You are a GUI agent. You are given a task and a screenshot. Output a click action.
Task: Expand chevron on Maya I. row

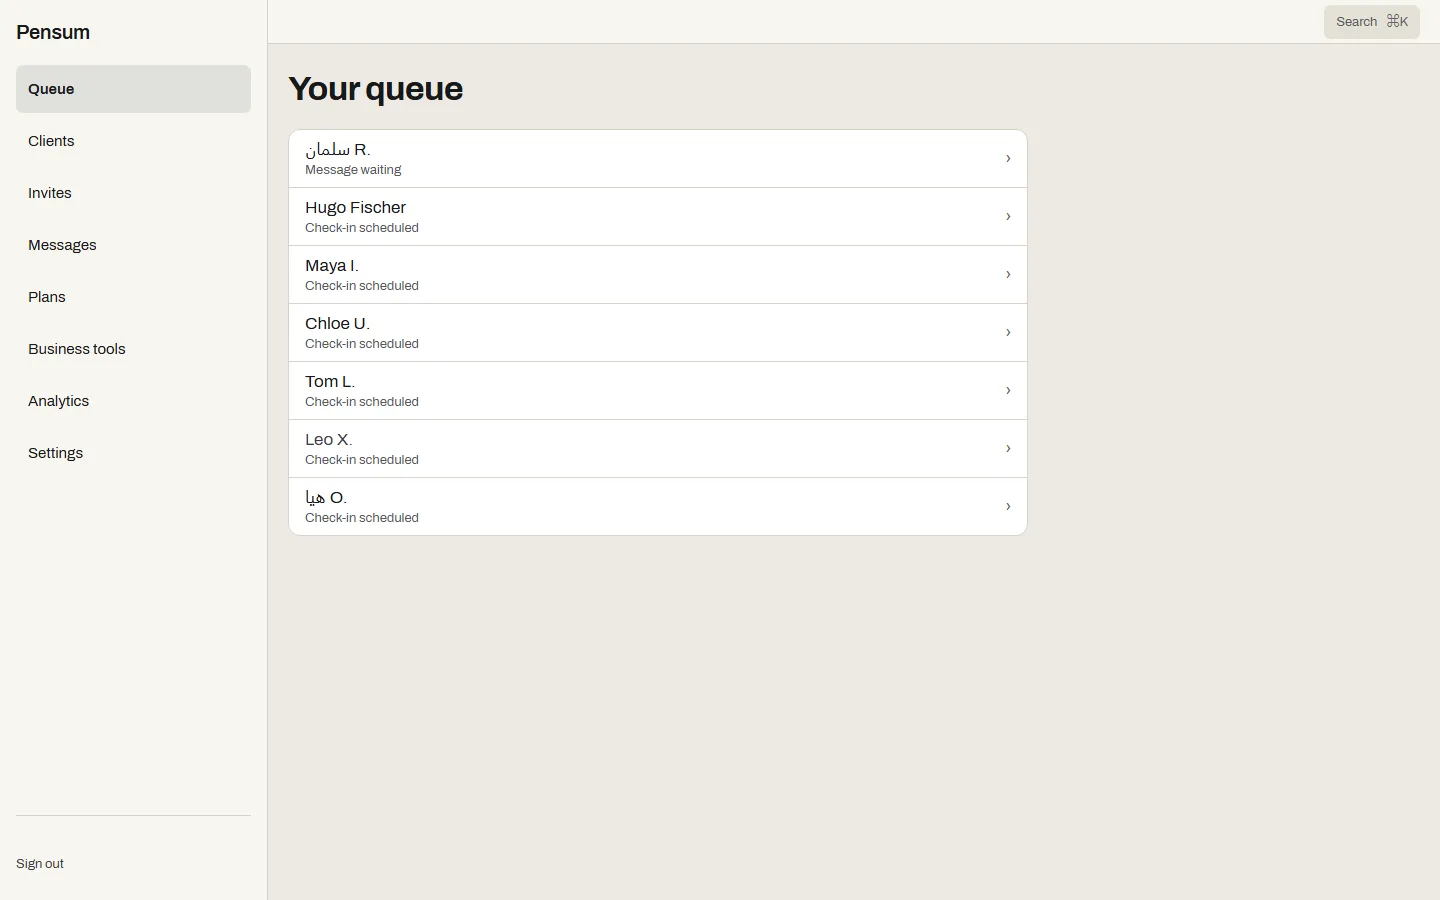click(1008, 275)
